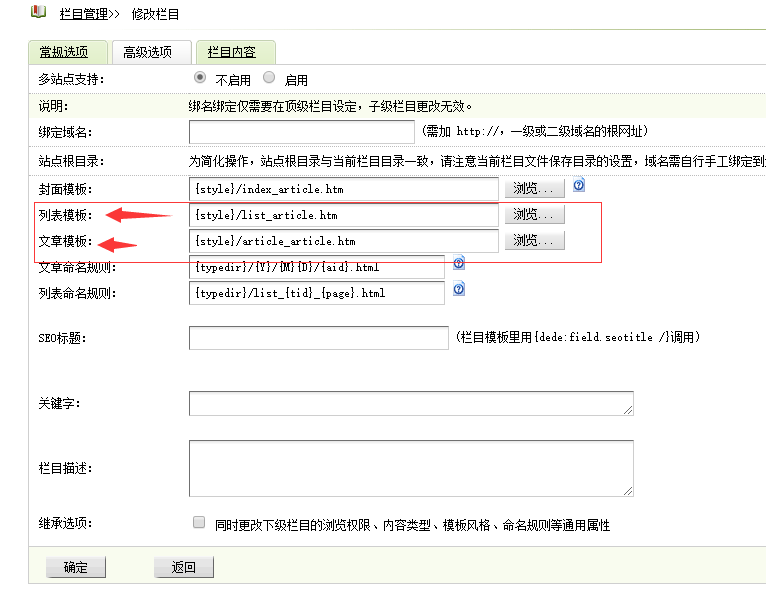Switch to the 常规选项 tab
Screen dimensions: 766x596
click(x=64, y=52)
